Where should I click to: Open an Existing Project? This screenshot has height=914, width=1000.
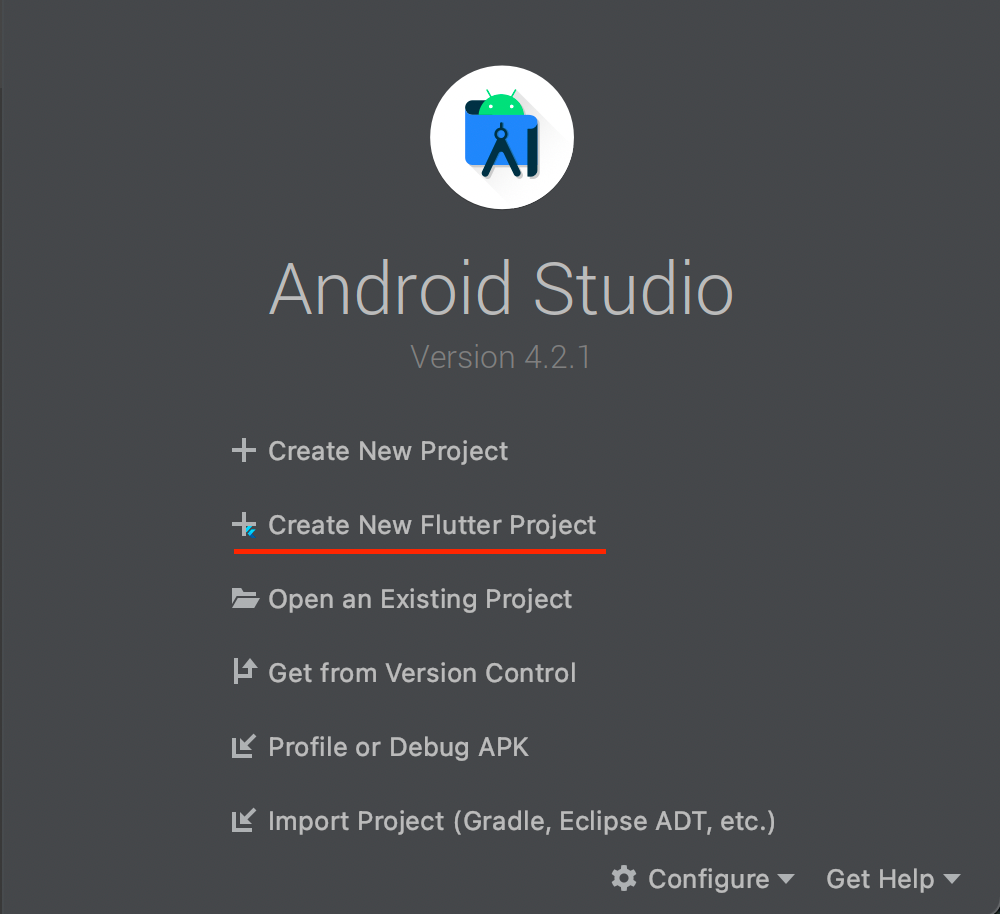[x=420, y=600]
